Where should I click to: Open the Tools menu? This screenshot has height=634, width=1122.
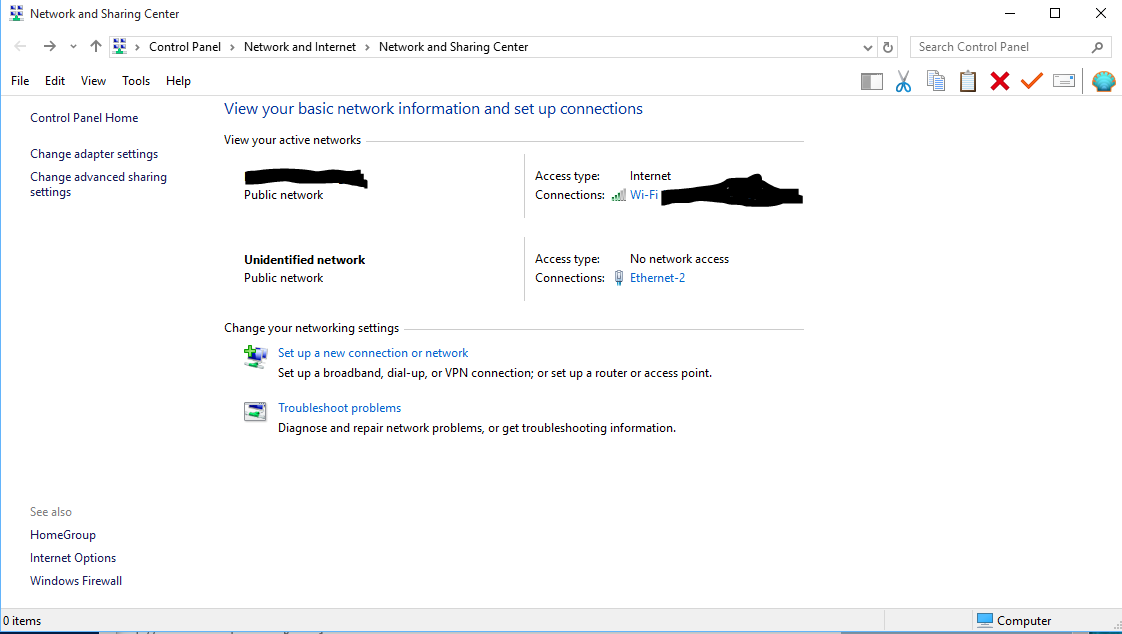136,81
